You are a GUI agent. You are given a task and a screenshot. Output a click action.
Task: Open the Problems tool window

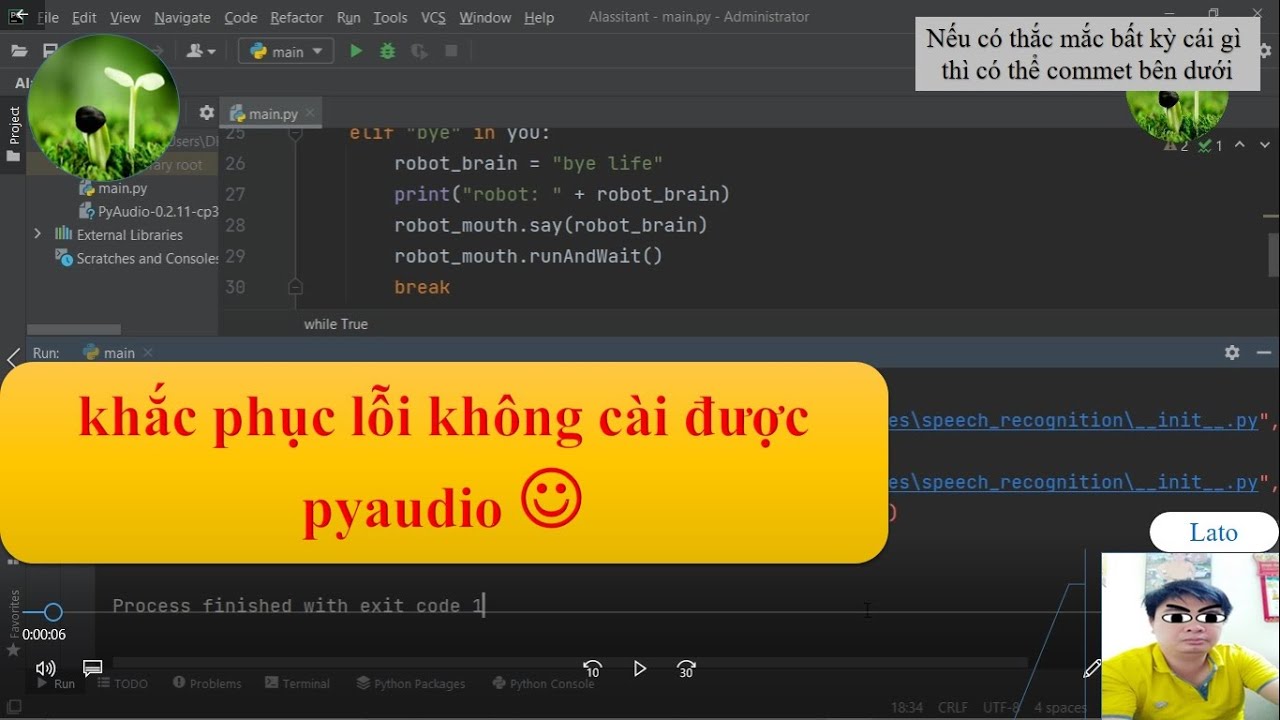click(x=207, y=684)
